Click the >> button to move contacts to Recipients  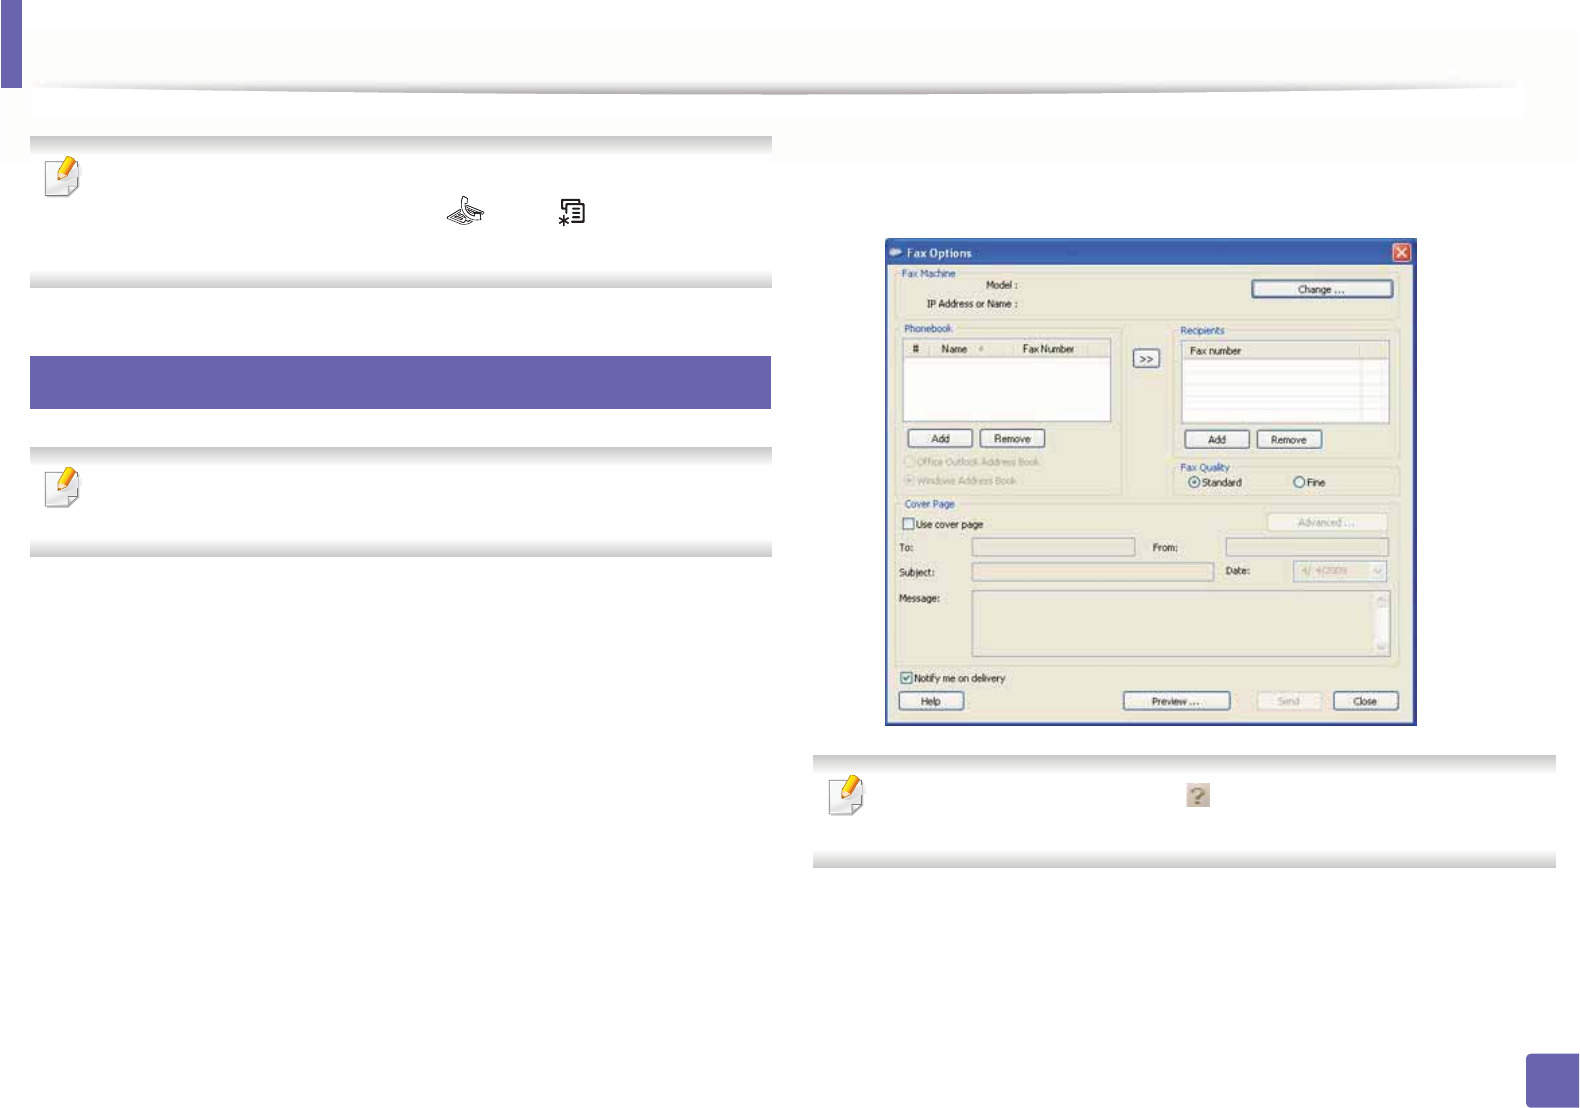pos(1146,359)
